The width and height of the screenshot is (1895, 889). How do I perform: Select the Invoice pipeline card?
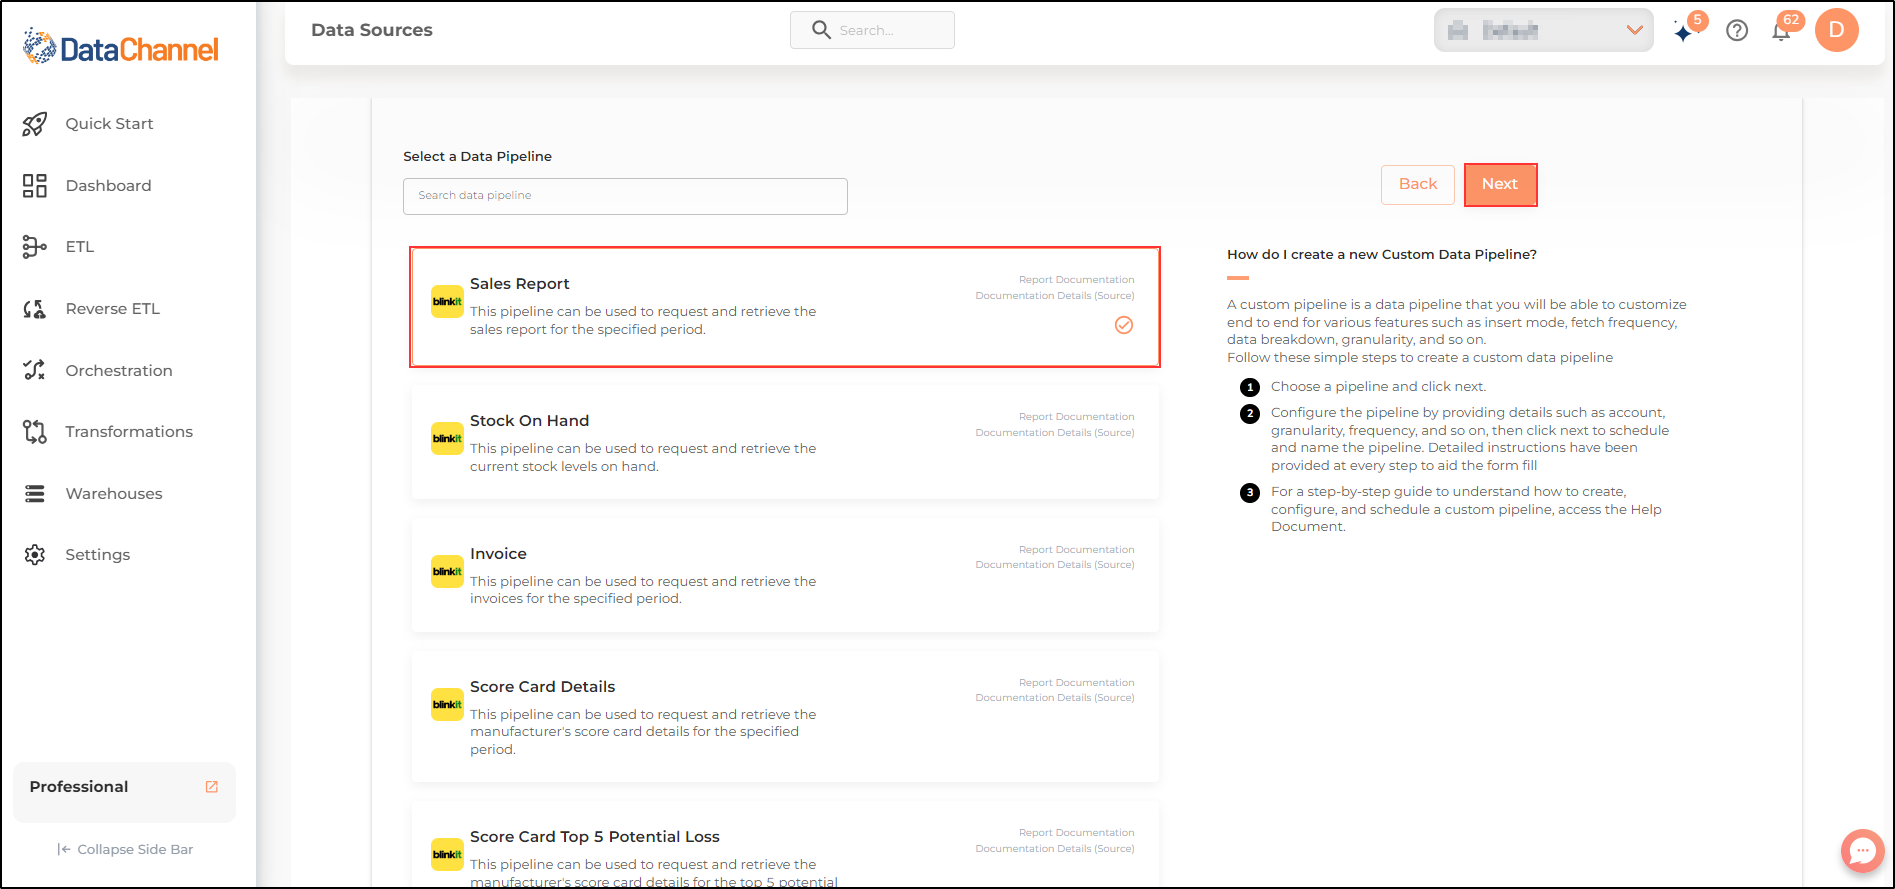785,575
